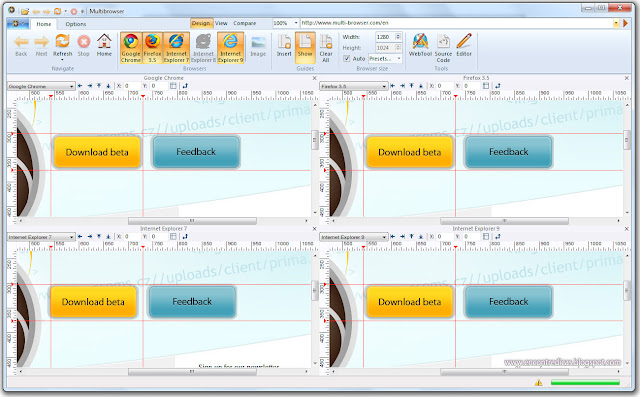Image resolution: width=640 pixels, height=397 pixels.
Task: Click the quick-access refresh icon in title bar
Action: (58, 11)
